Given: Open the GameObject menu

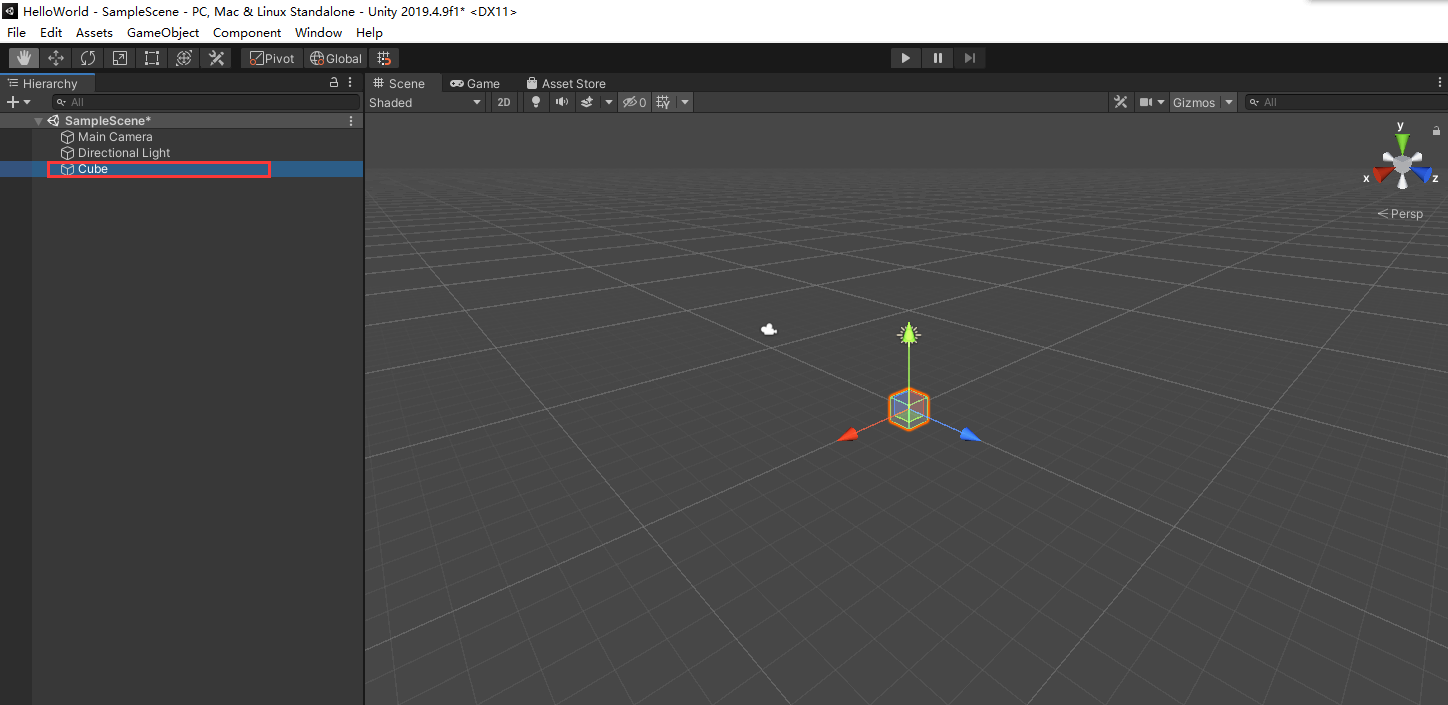Looking at the screenshot, I should (x=163, y=32).
